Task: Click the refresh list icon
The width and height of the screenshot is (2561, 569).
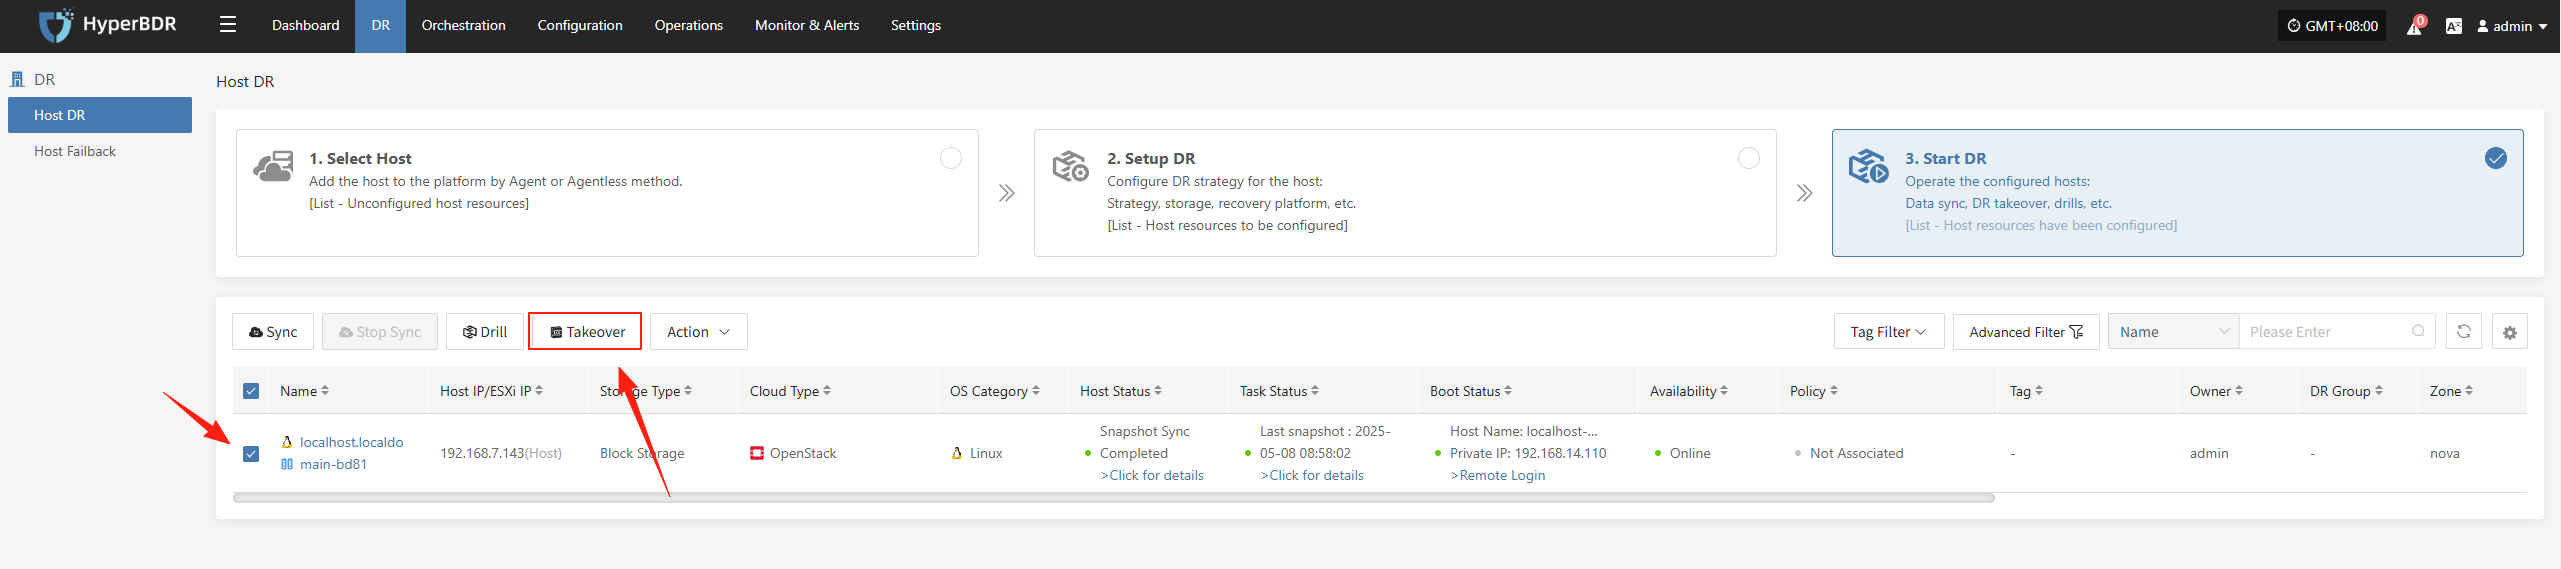Action: 2464,332
